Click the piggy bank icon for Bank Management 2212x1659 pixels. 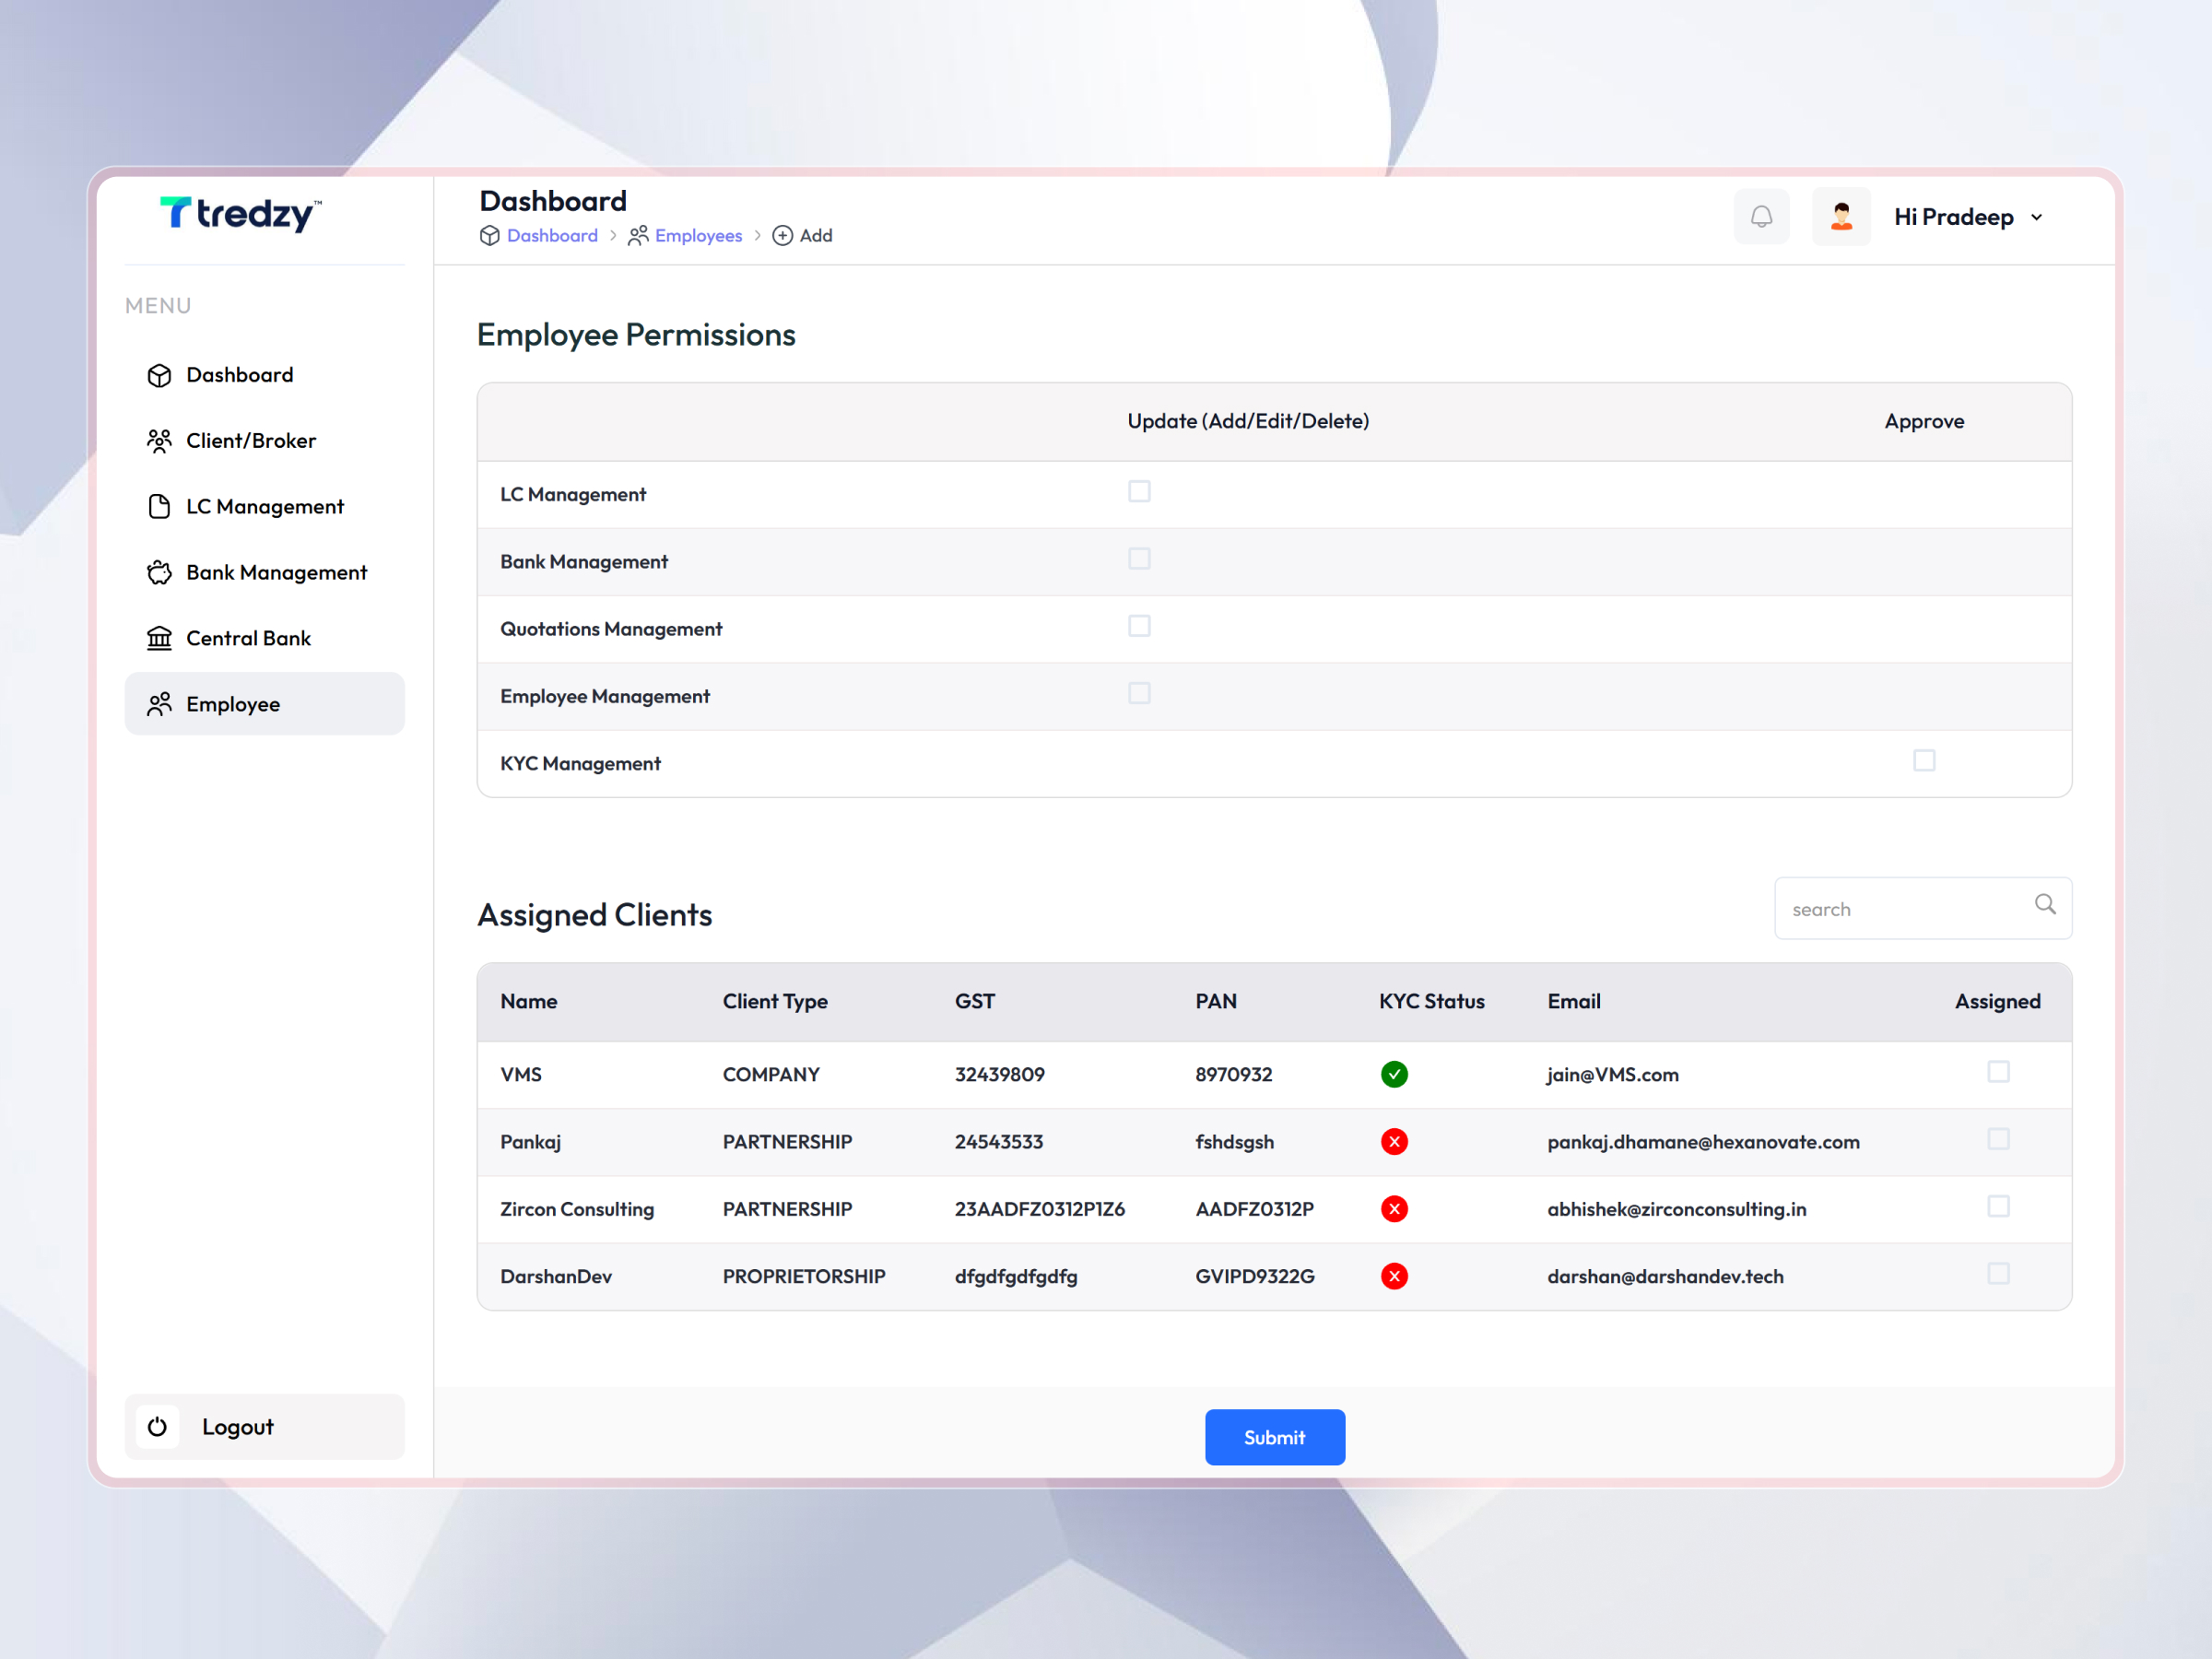click(x=160, y=572)
